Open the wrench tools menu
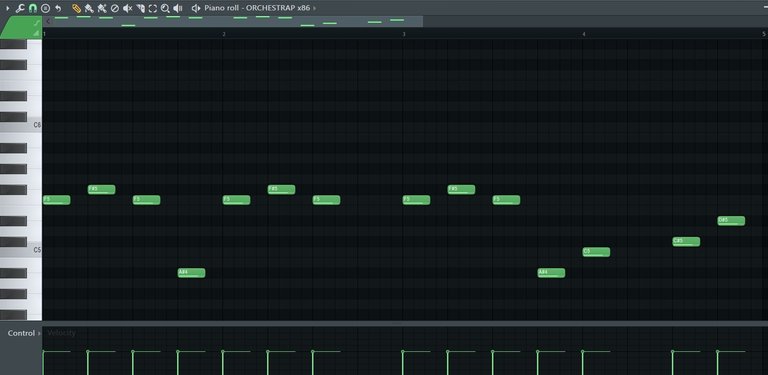The height and width of the screenshot is (375, 768). click(x=20, y=8)
